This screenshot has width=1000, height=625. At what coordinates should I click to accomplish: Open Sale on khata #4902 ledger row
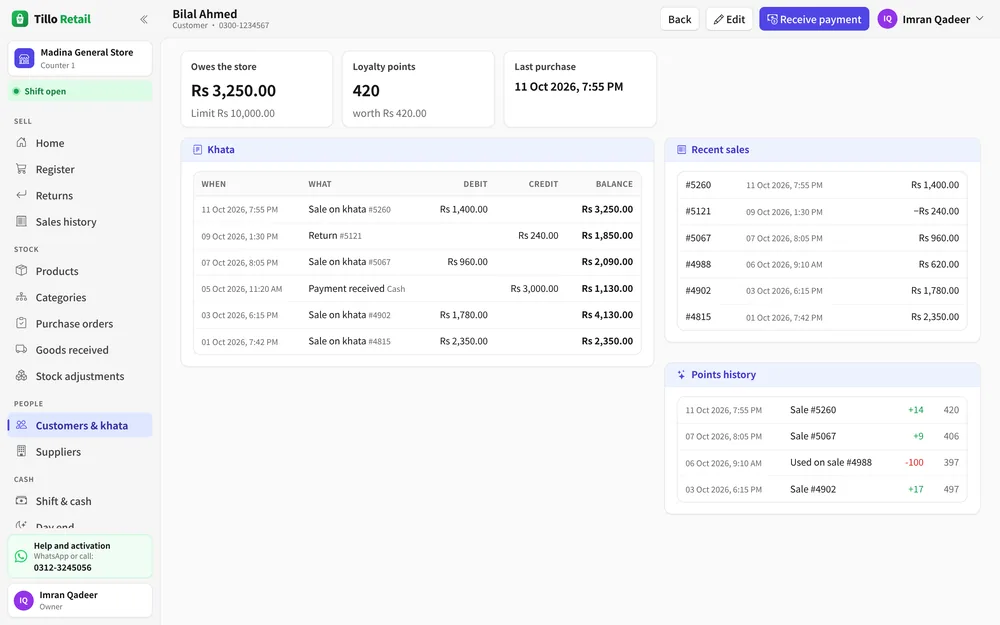[x=417, y=315]
